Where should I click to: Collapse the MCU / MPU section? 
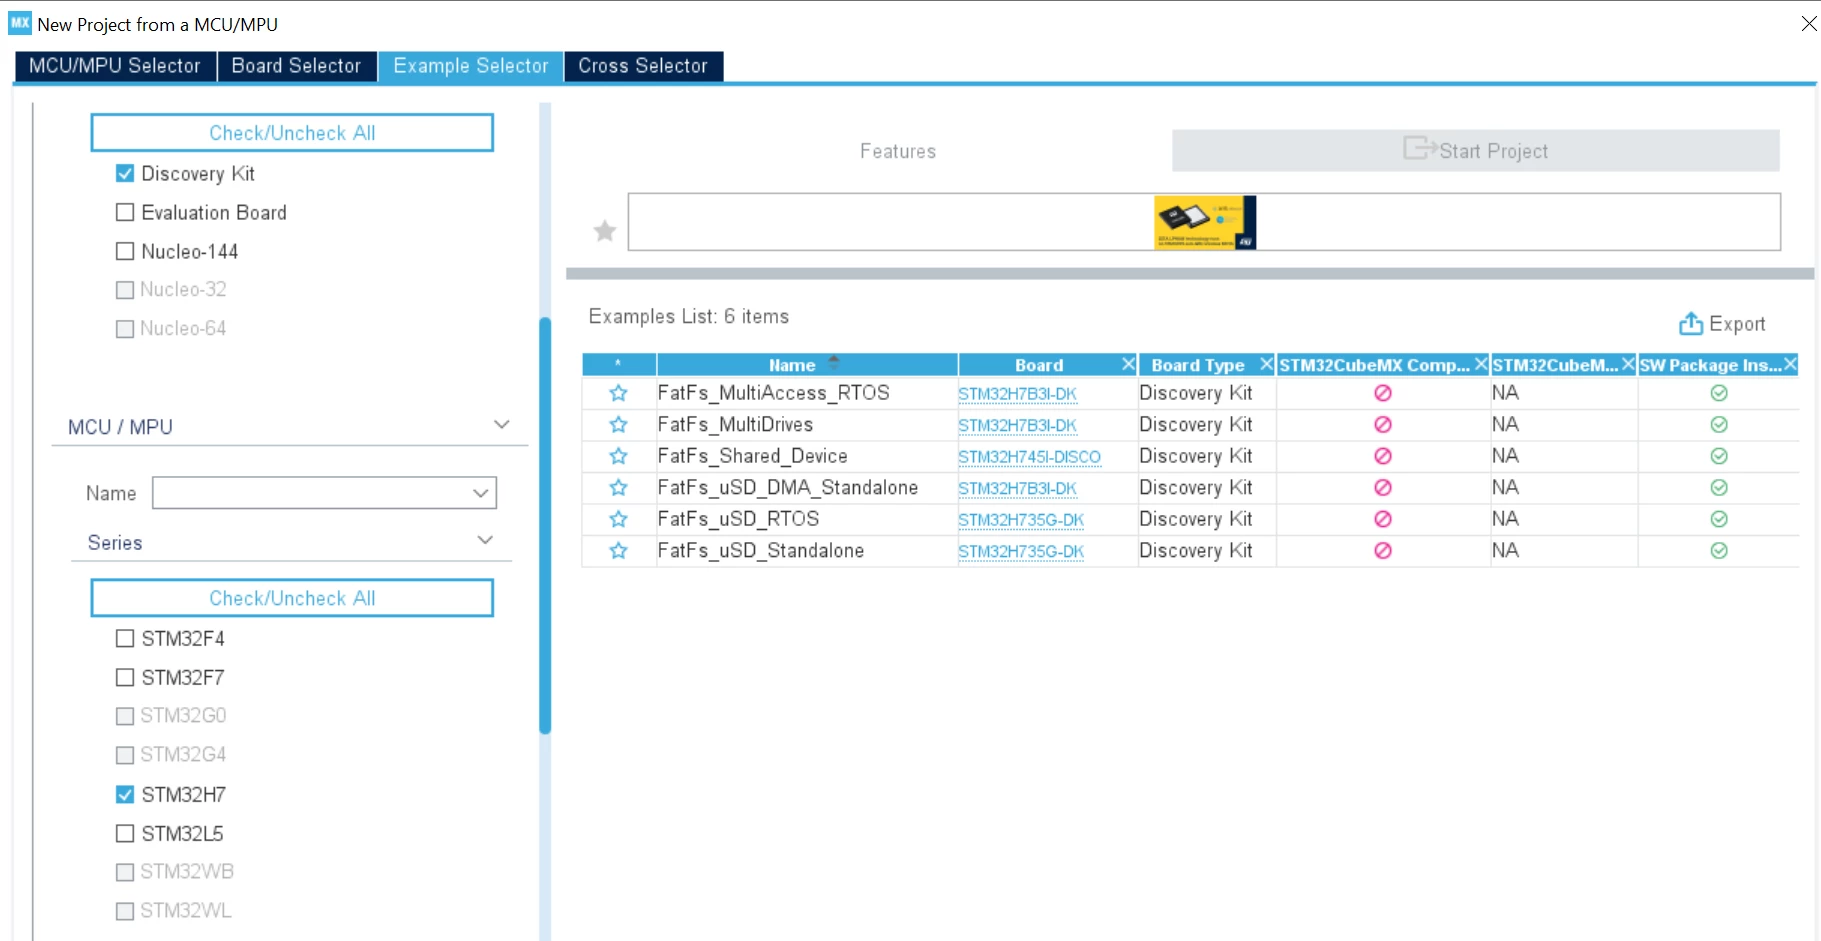[x=502, y=425]
